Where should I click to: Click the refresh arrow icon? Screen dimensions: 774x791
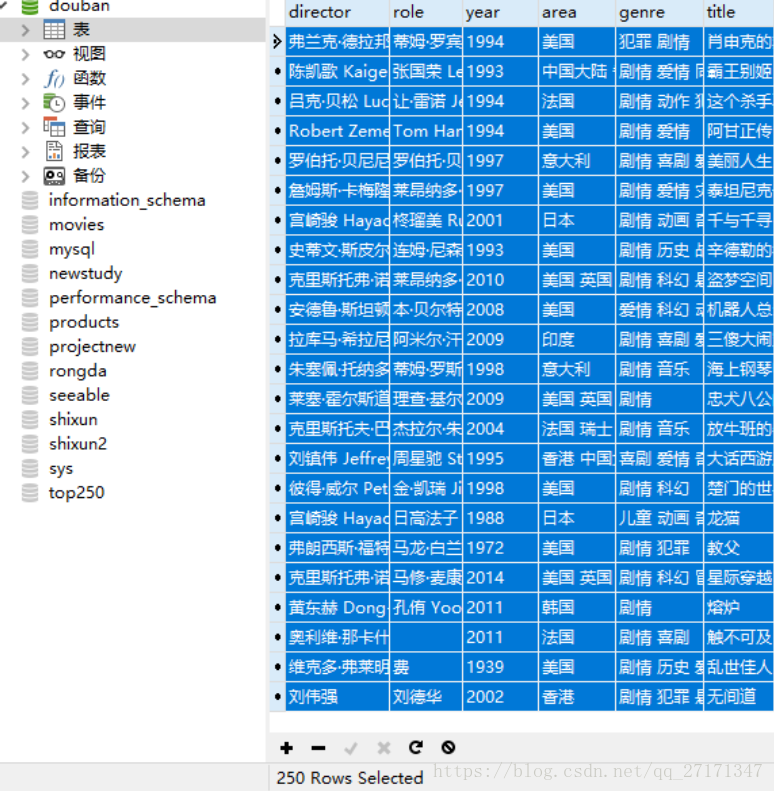[x=416, y=747]
